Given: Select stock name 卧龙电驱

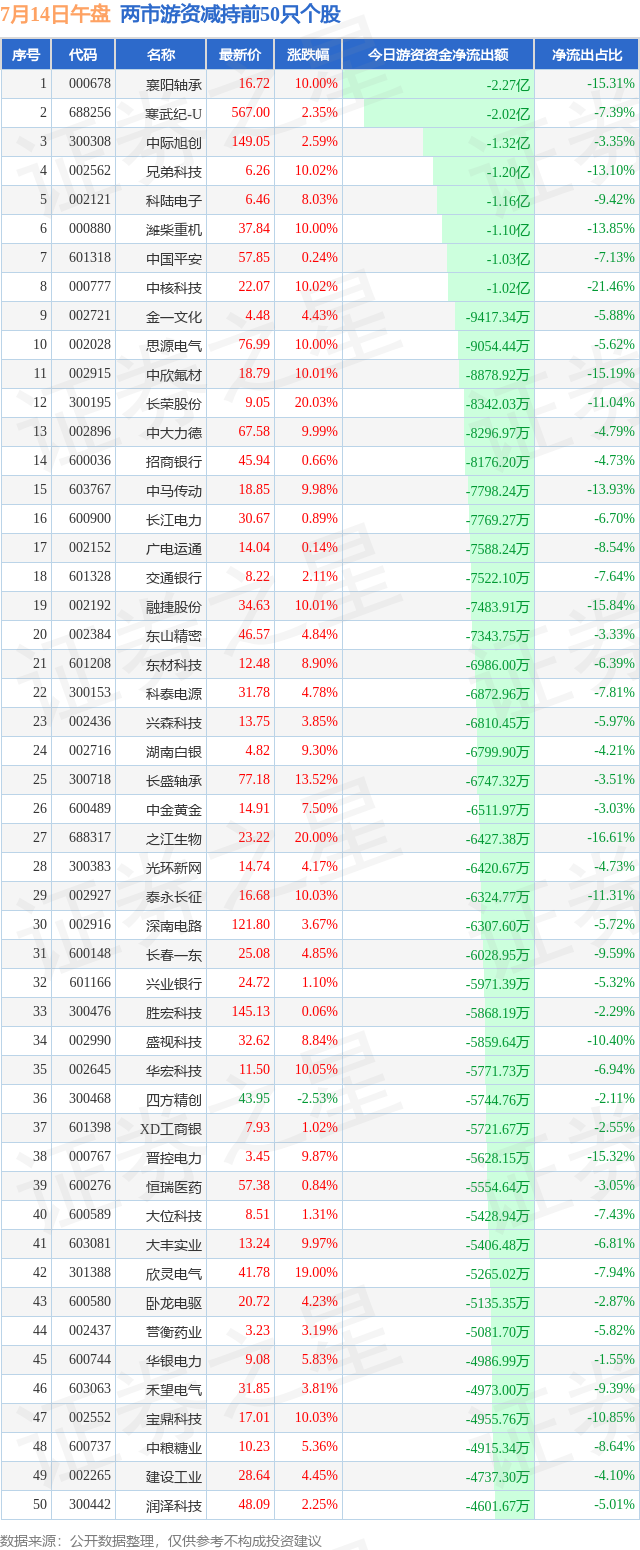Looking at the screenshot, I should coord(174,1302).
